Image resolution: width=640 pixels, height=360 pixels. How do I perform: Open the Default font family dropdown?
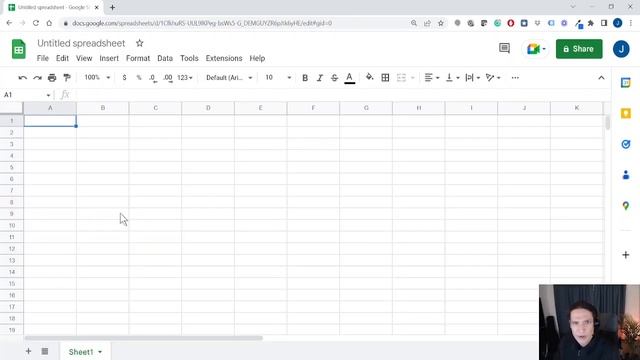point(229,78)
